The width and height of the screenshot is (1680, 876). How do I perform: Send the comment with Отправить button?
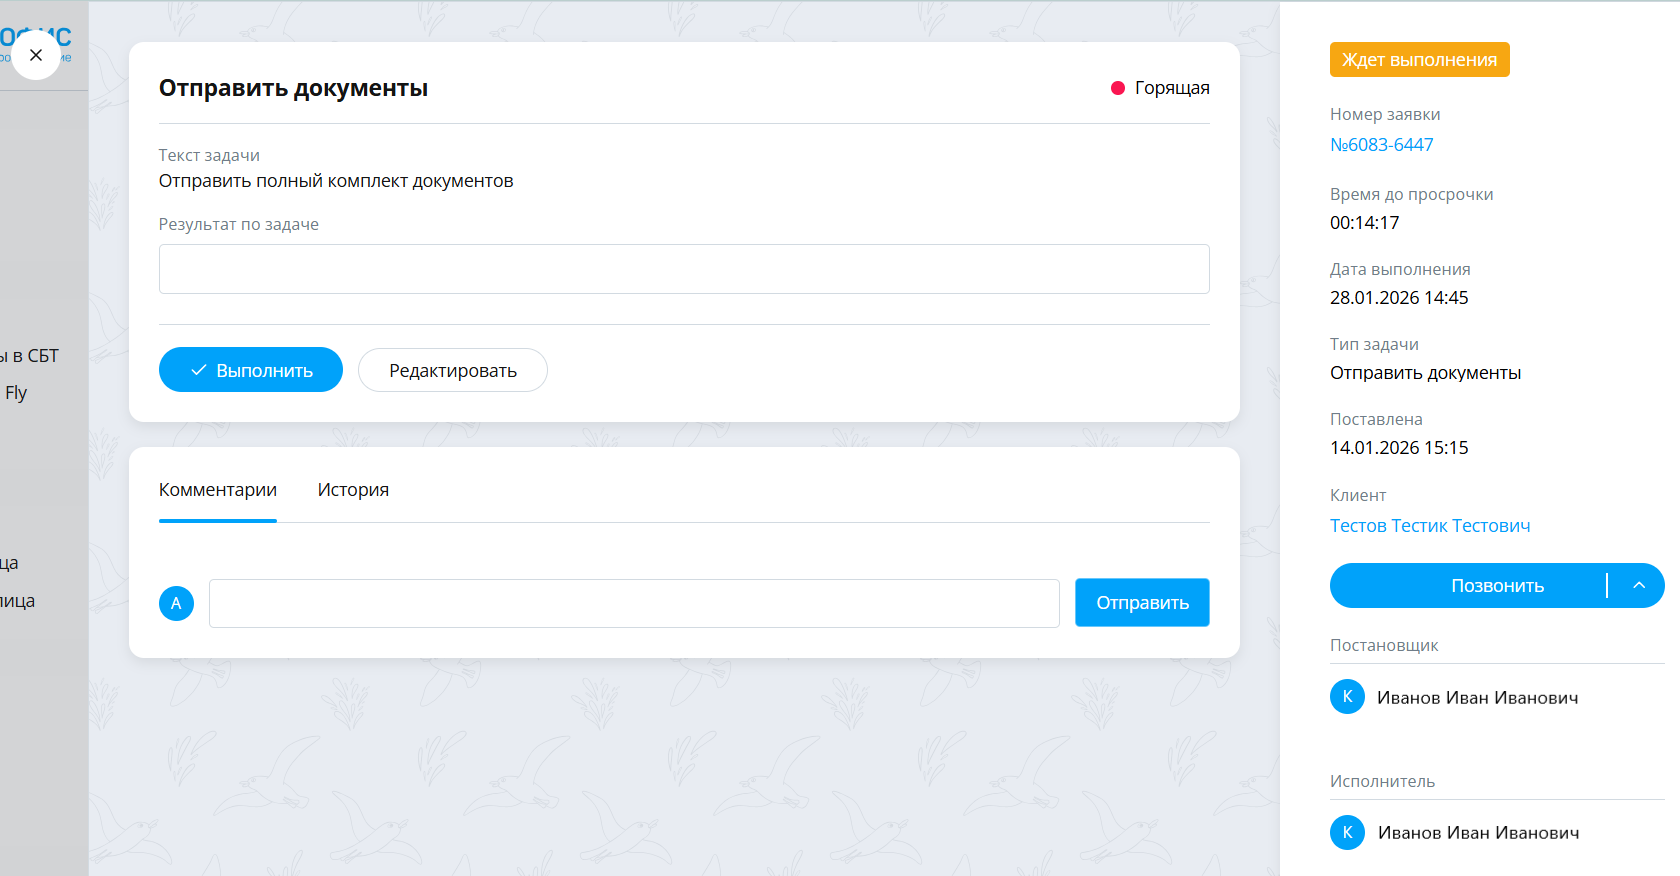[x=1142, y=603]
